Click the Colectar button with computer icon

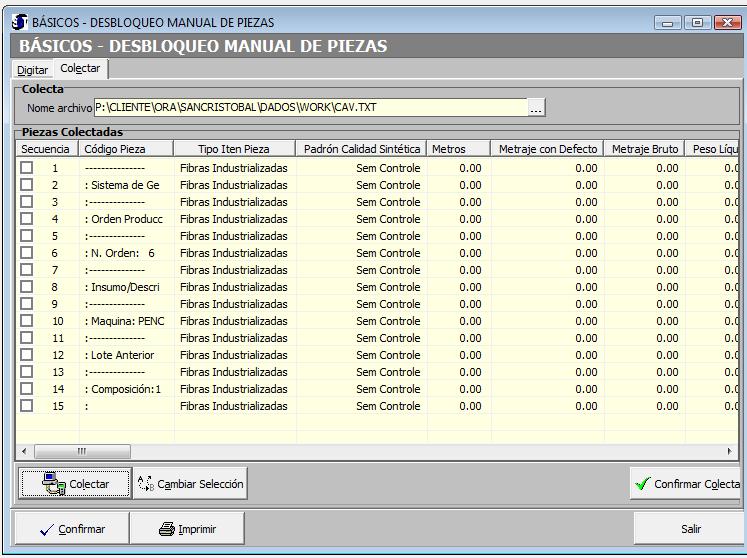coord(75,484)
